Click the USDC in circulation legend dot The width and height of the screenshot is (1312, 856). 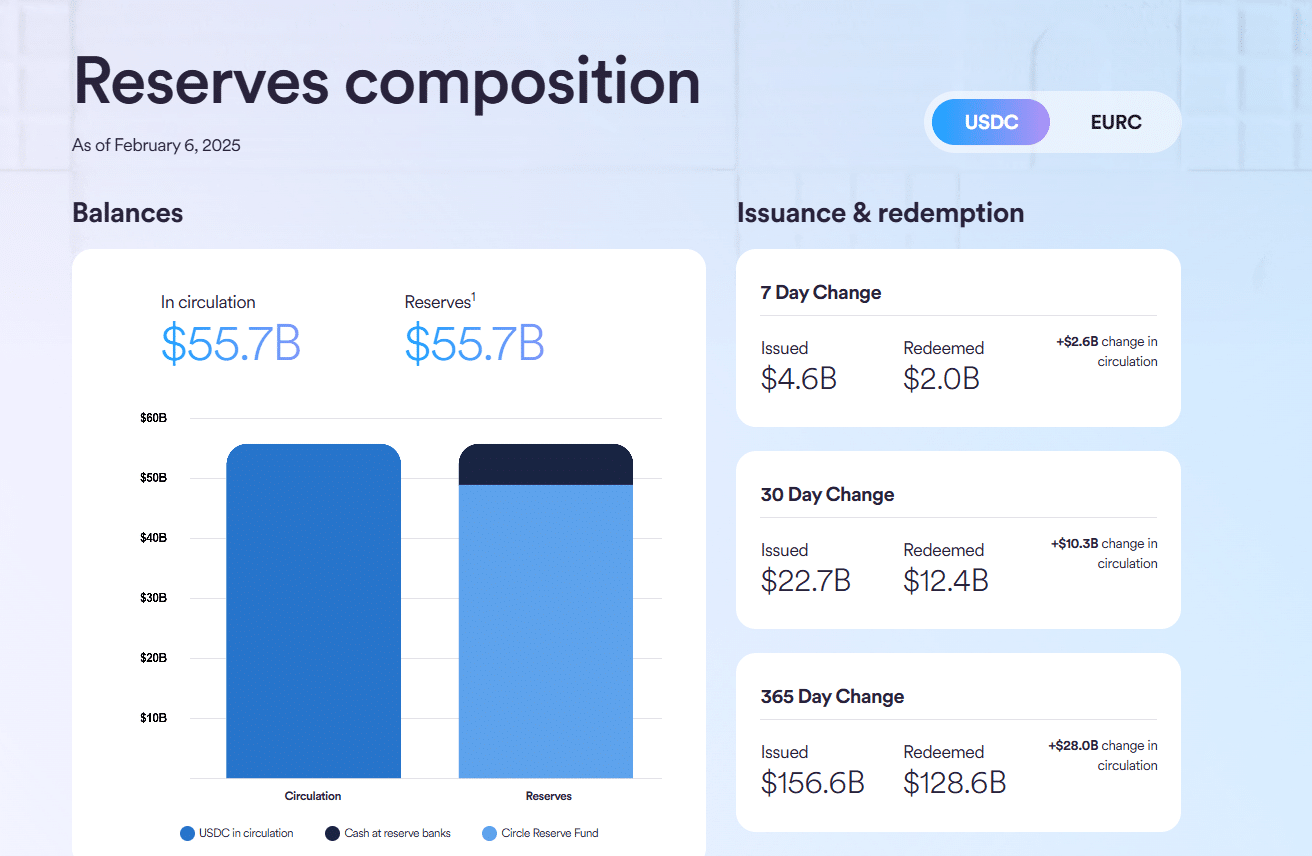pos(187,833)
